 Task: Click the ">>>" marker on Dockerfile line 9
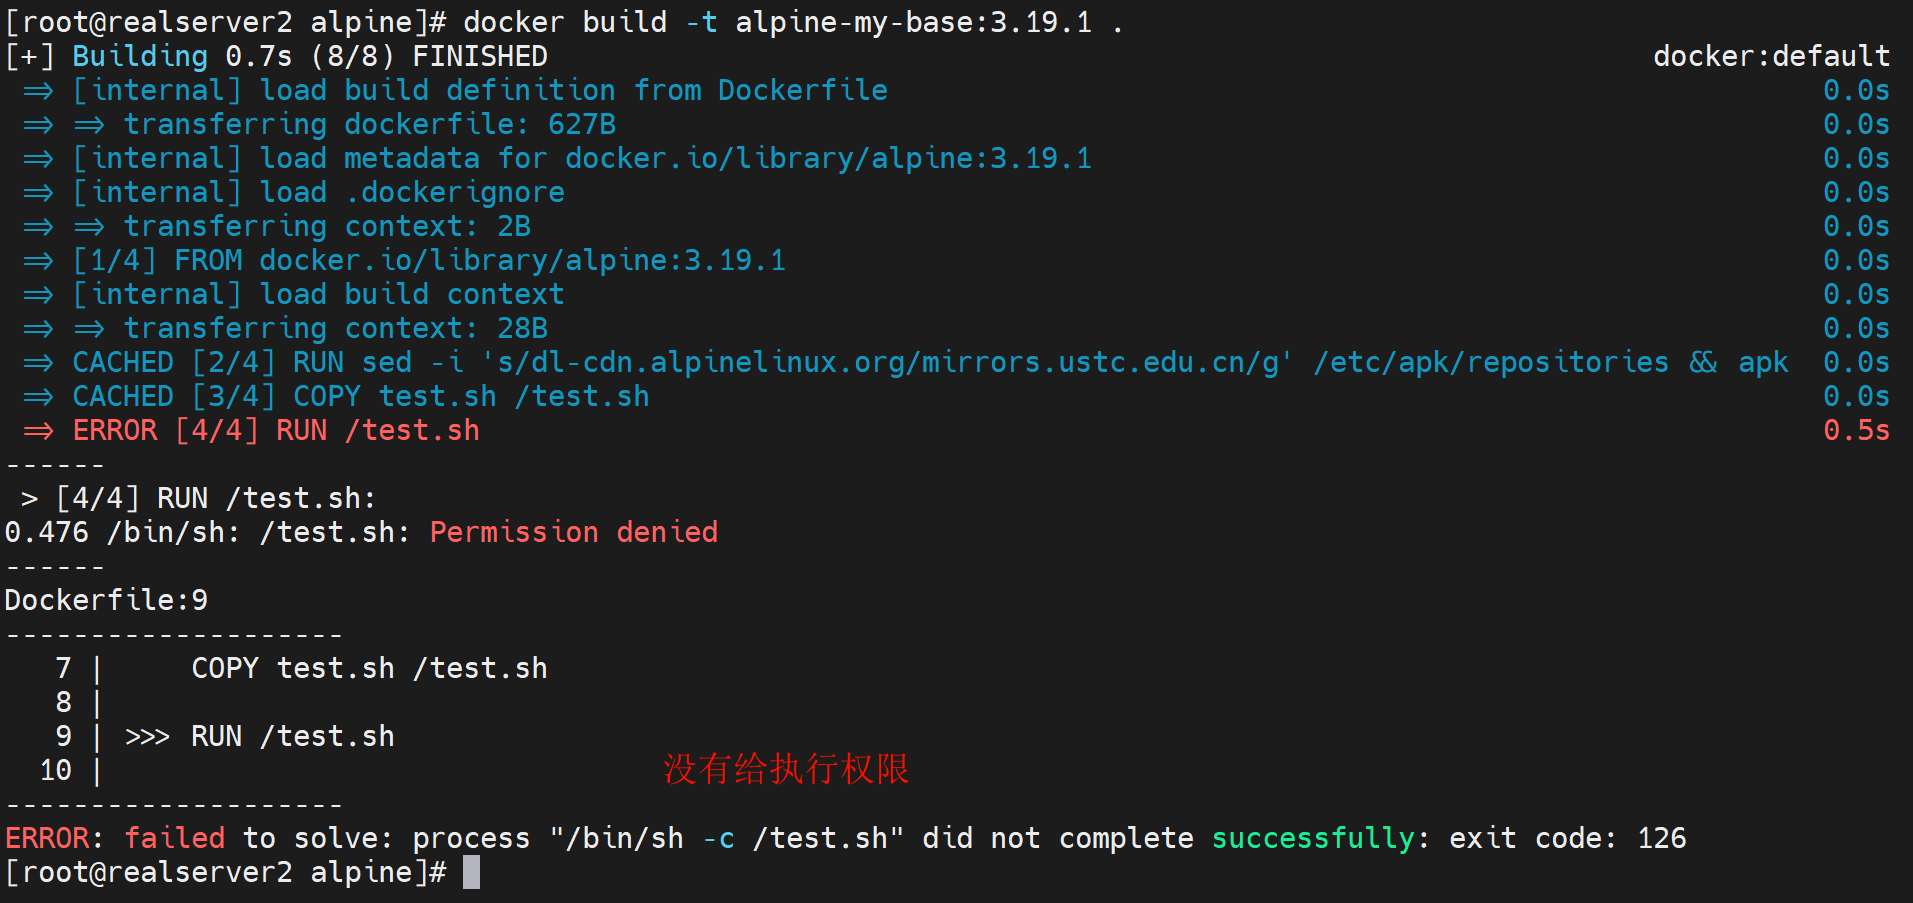click(147, 737)
